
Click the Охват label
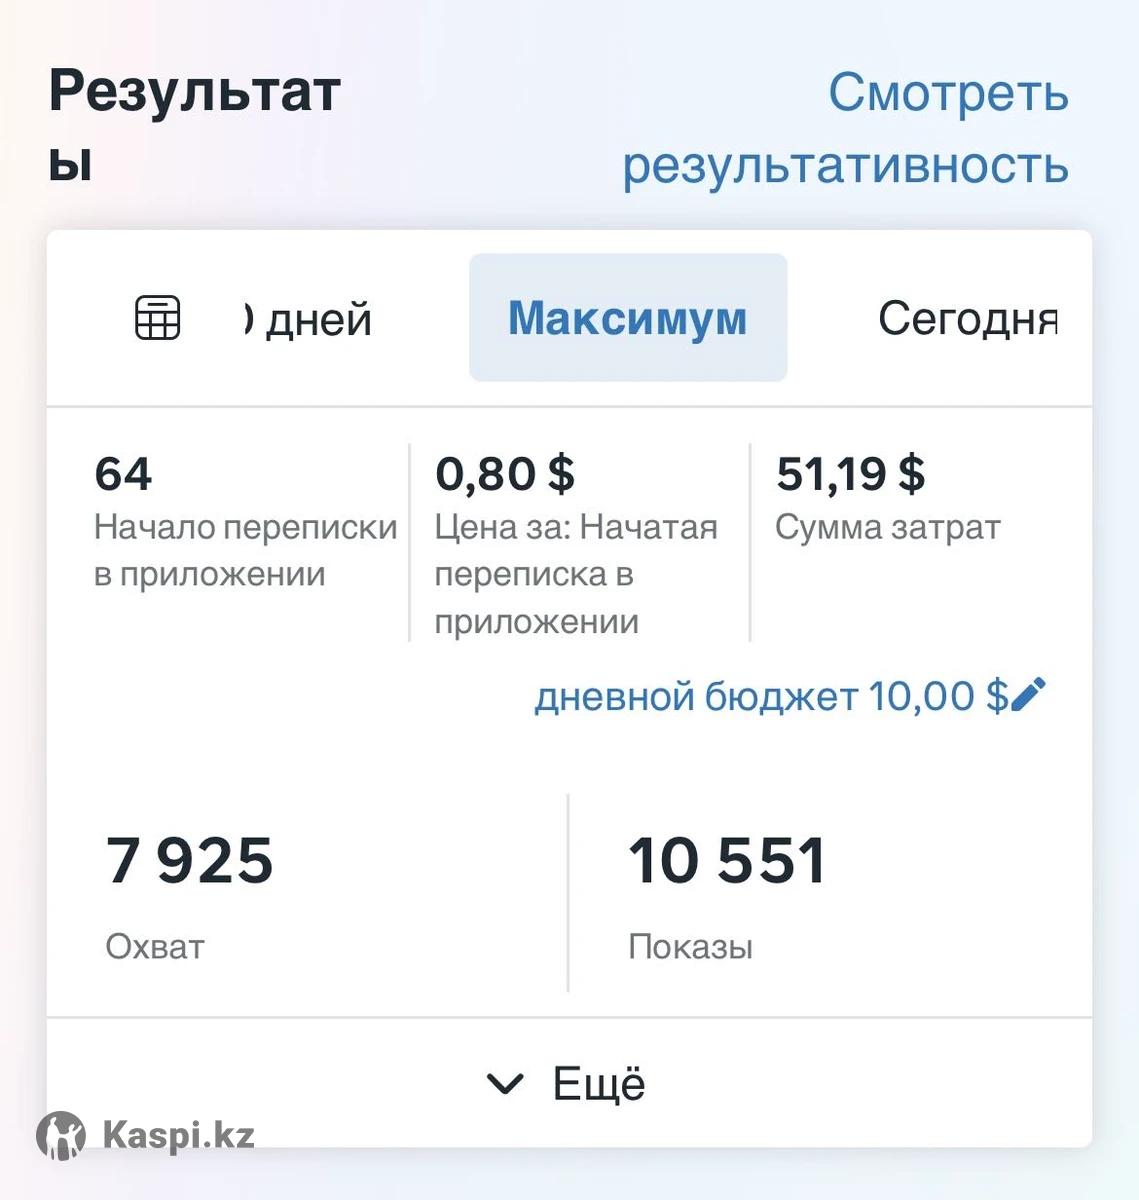pyautogui.click(x=155, y=946)
